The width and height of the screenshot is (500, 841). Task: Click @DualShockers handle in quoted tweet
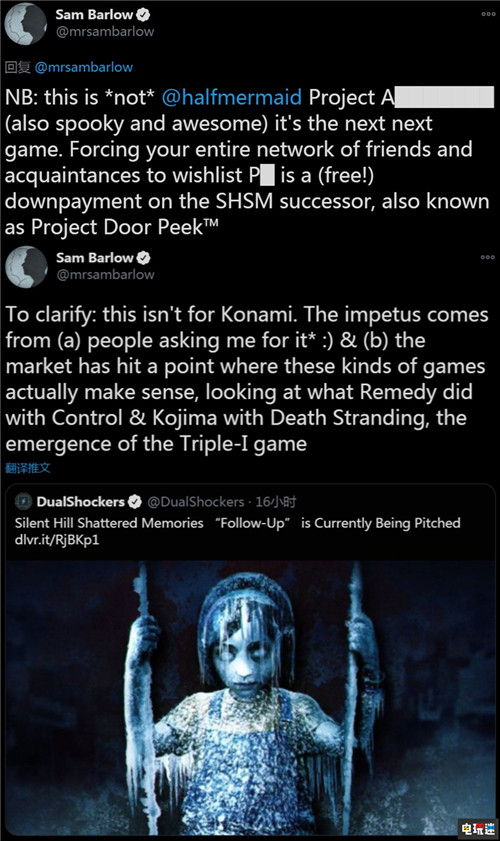point(195,502)
